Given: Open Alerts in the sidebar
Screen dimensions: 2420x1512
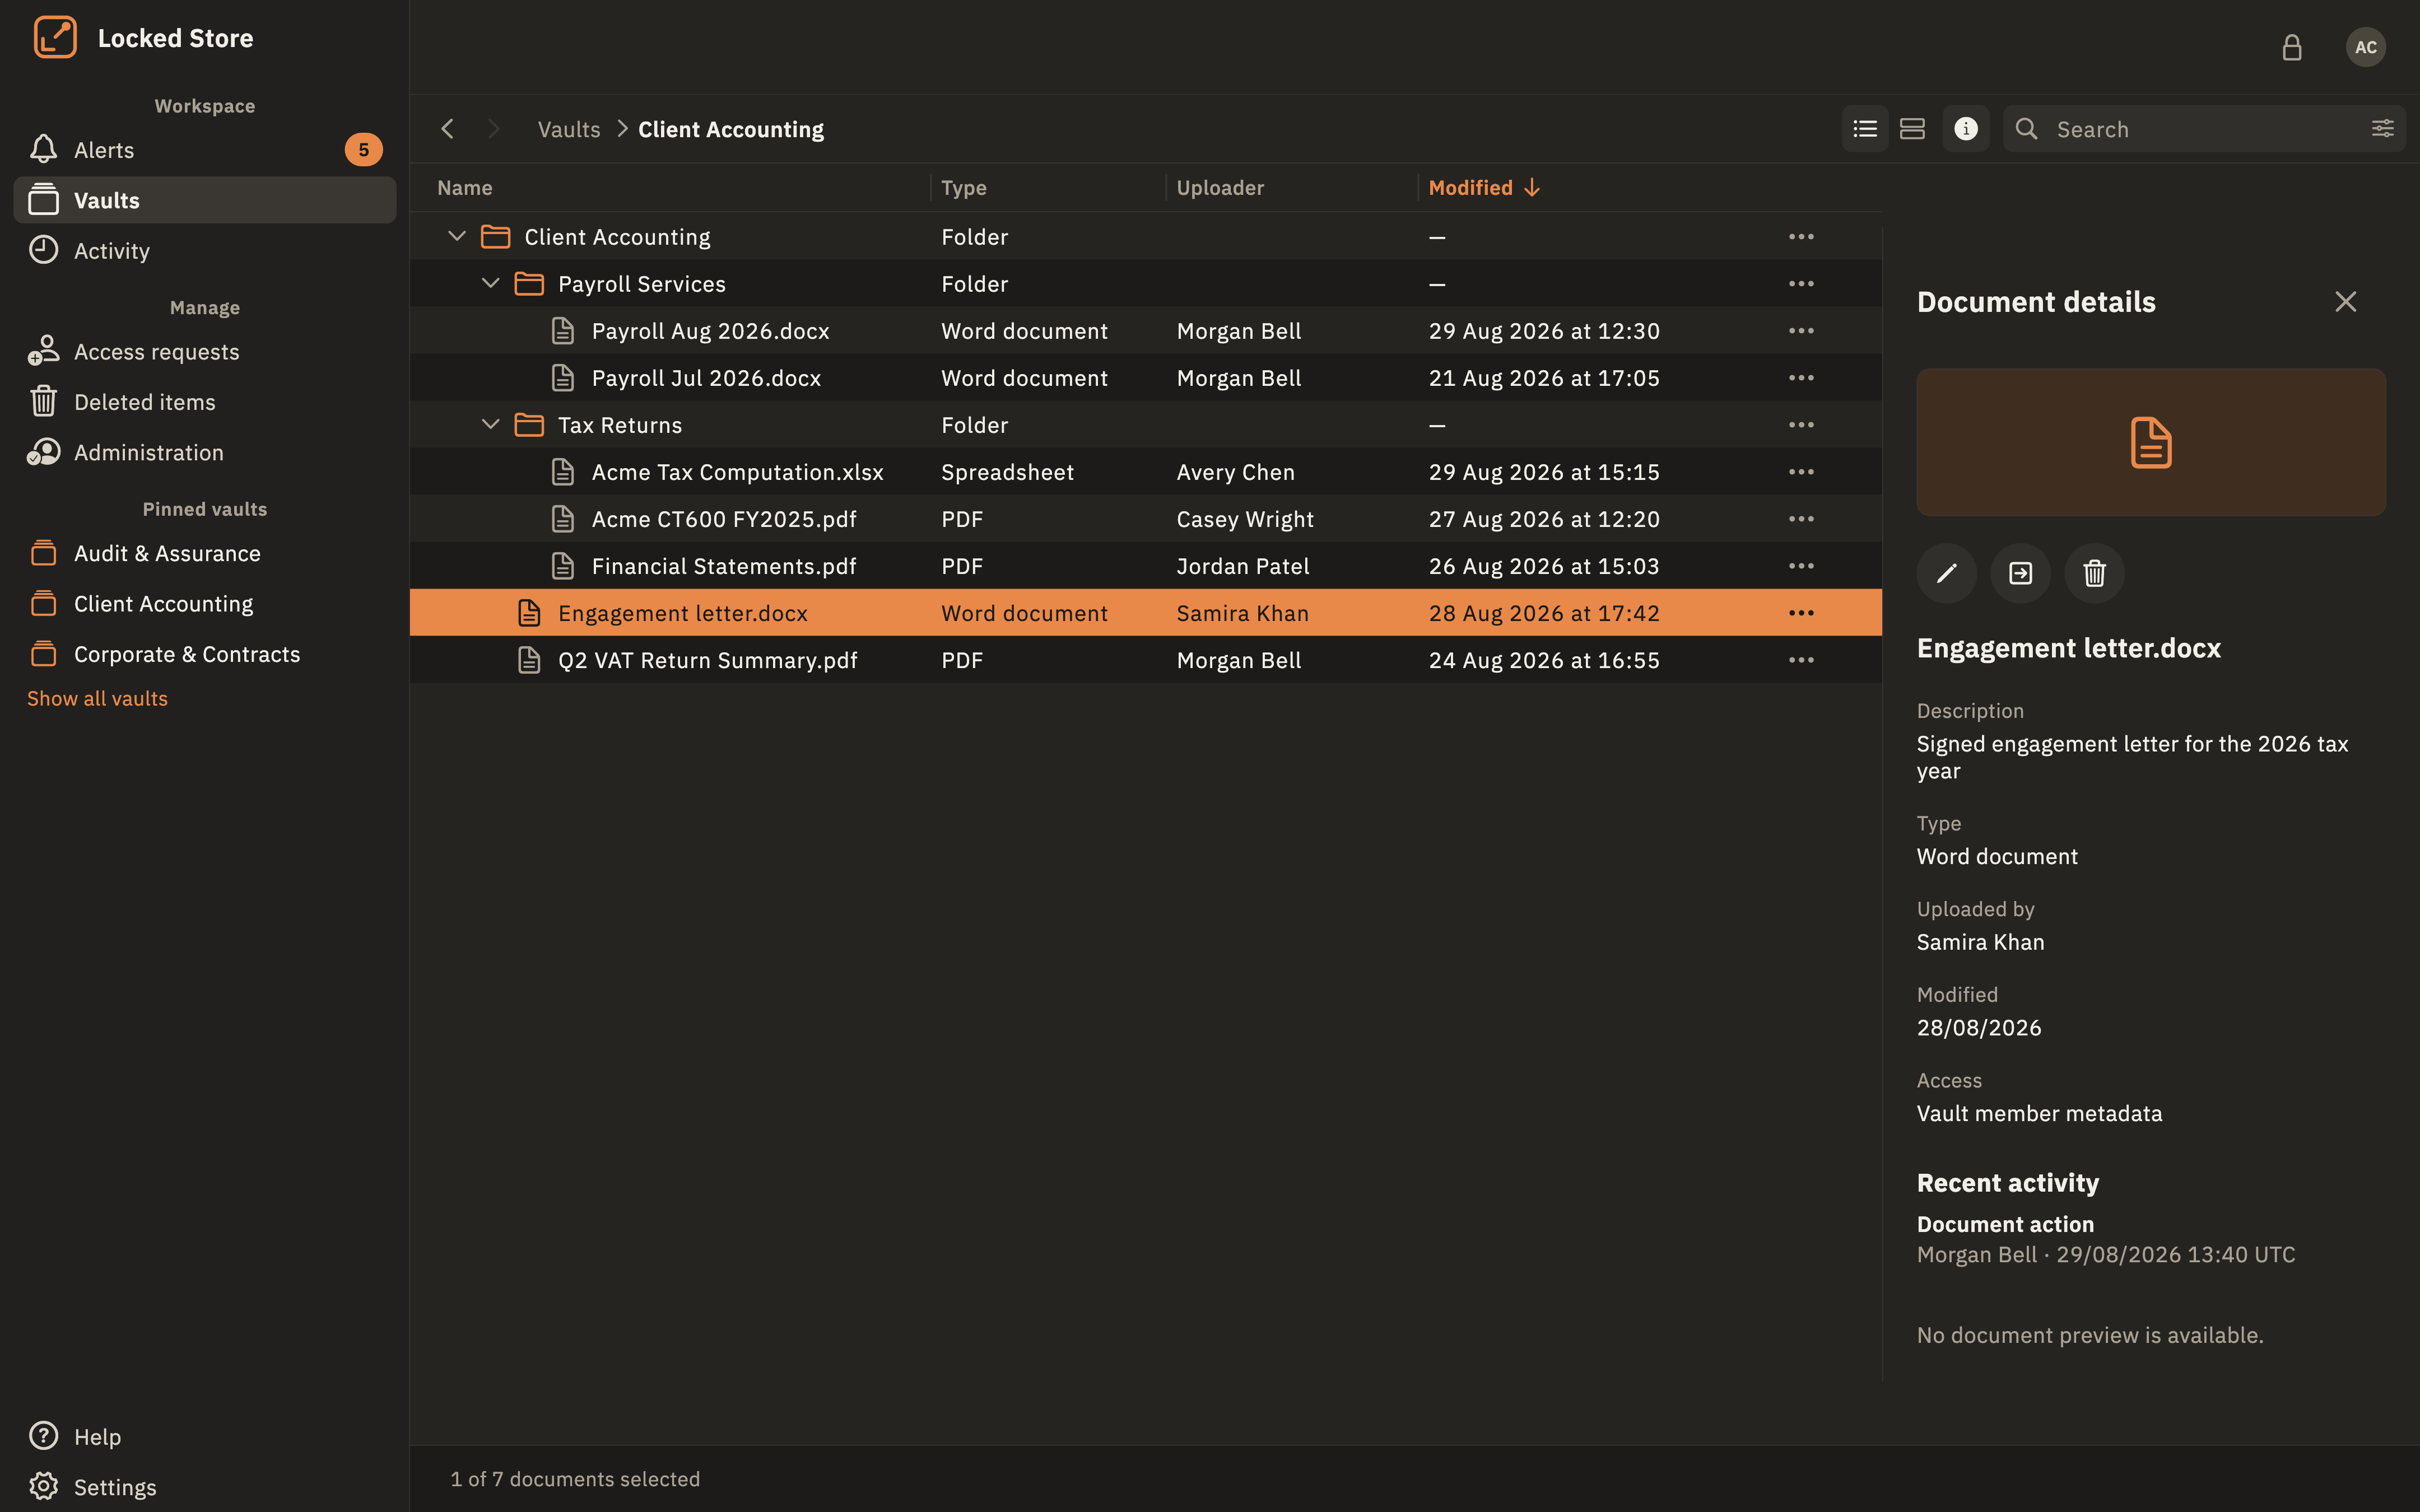Looking at the screenshot, I should (205, 150).
